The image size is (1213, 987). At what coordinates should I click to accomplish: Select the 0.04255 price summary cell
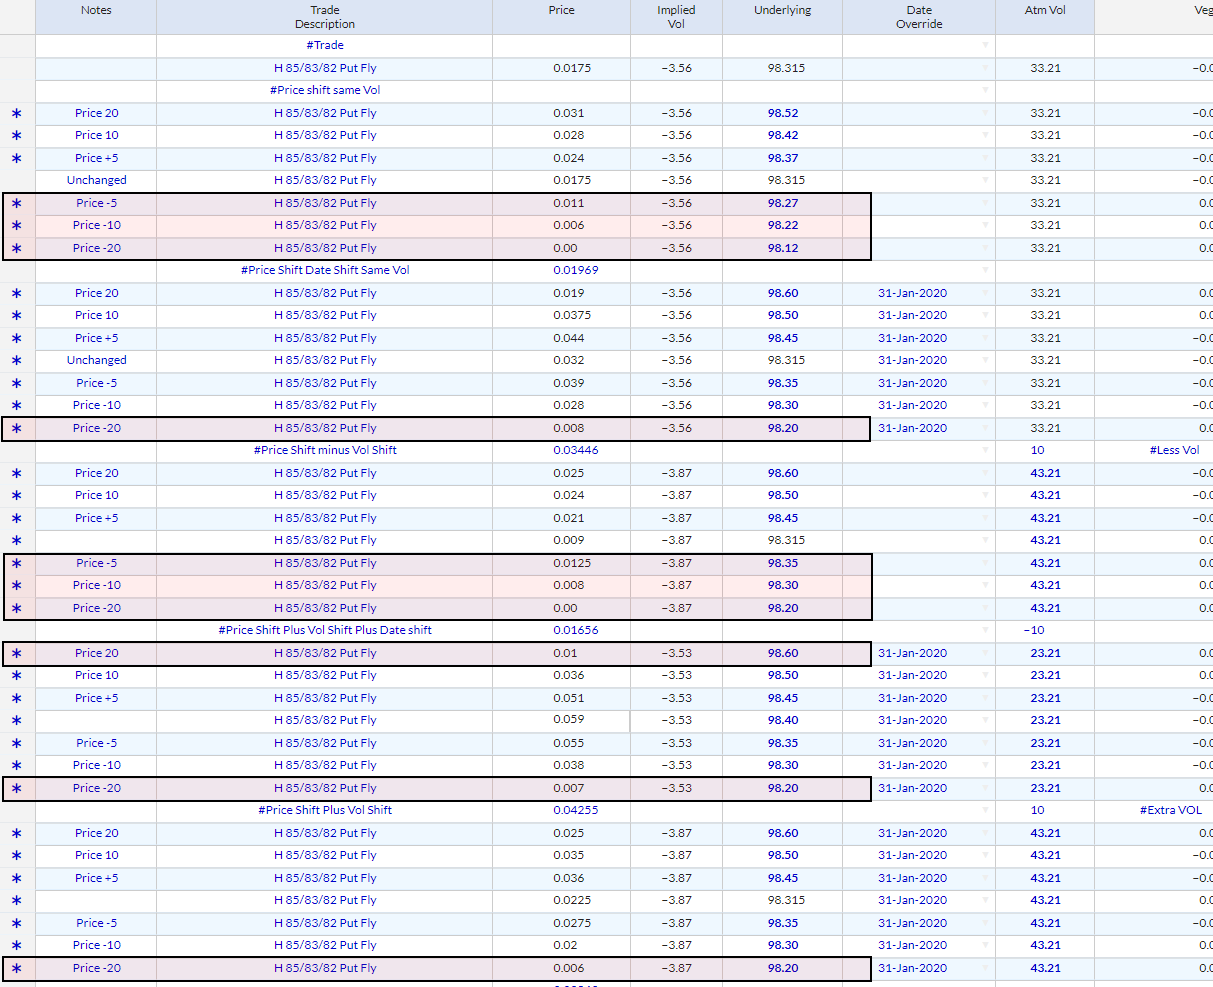click(562, 811)
